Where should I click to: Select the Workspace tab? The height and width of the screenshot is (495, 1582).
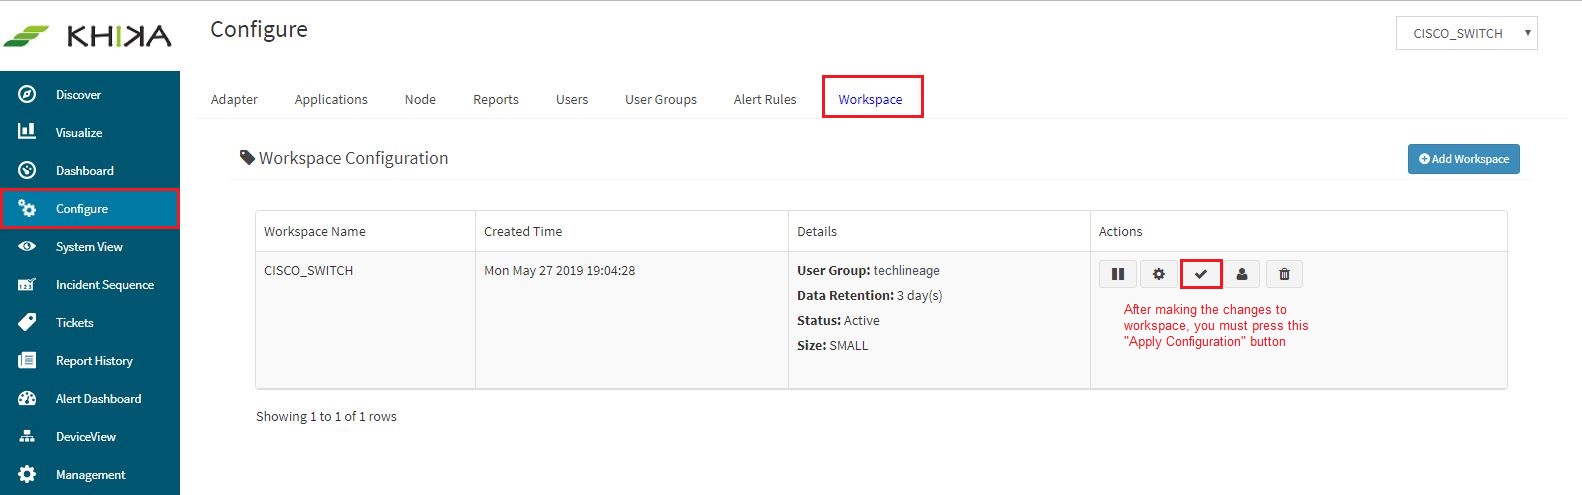click(x=871, y=99)
